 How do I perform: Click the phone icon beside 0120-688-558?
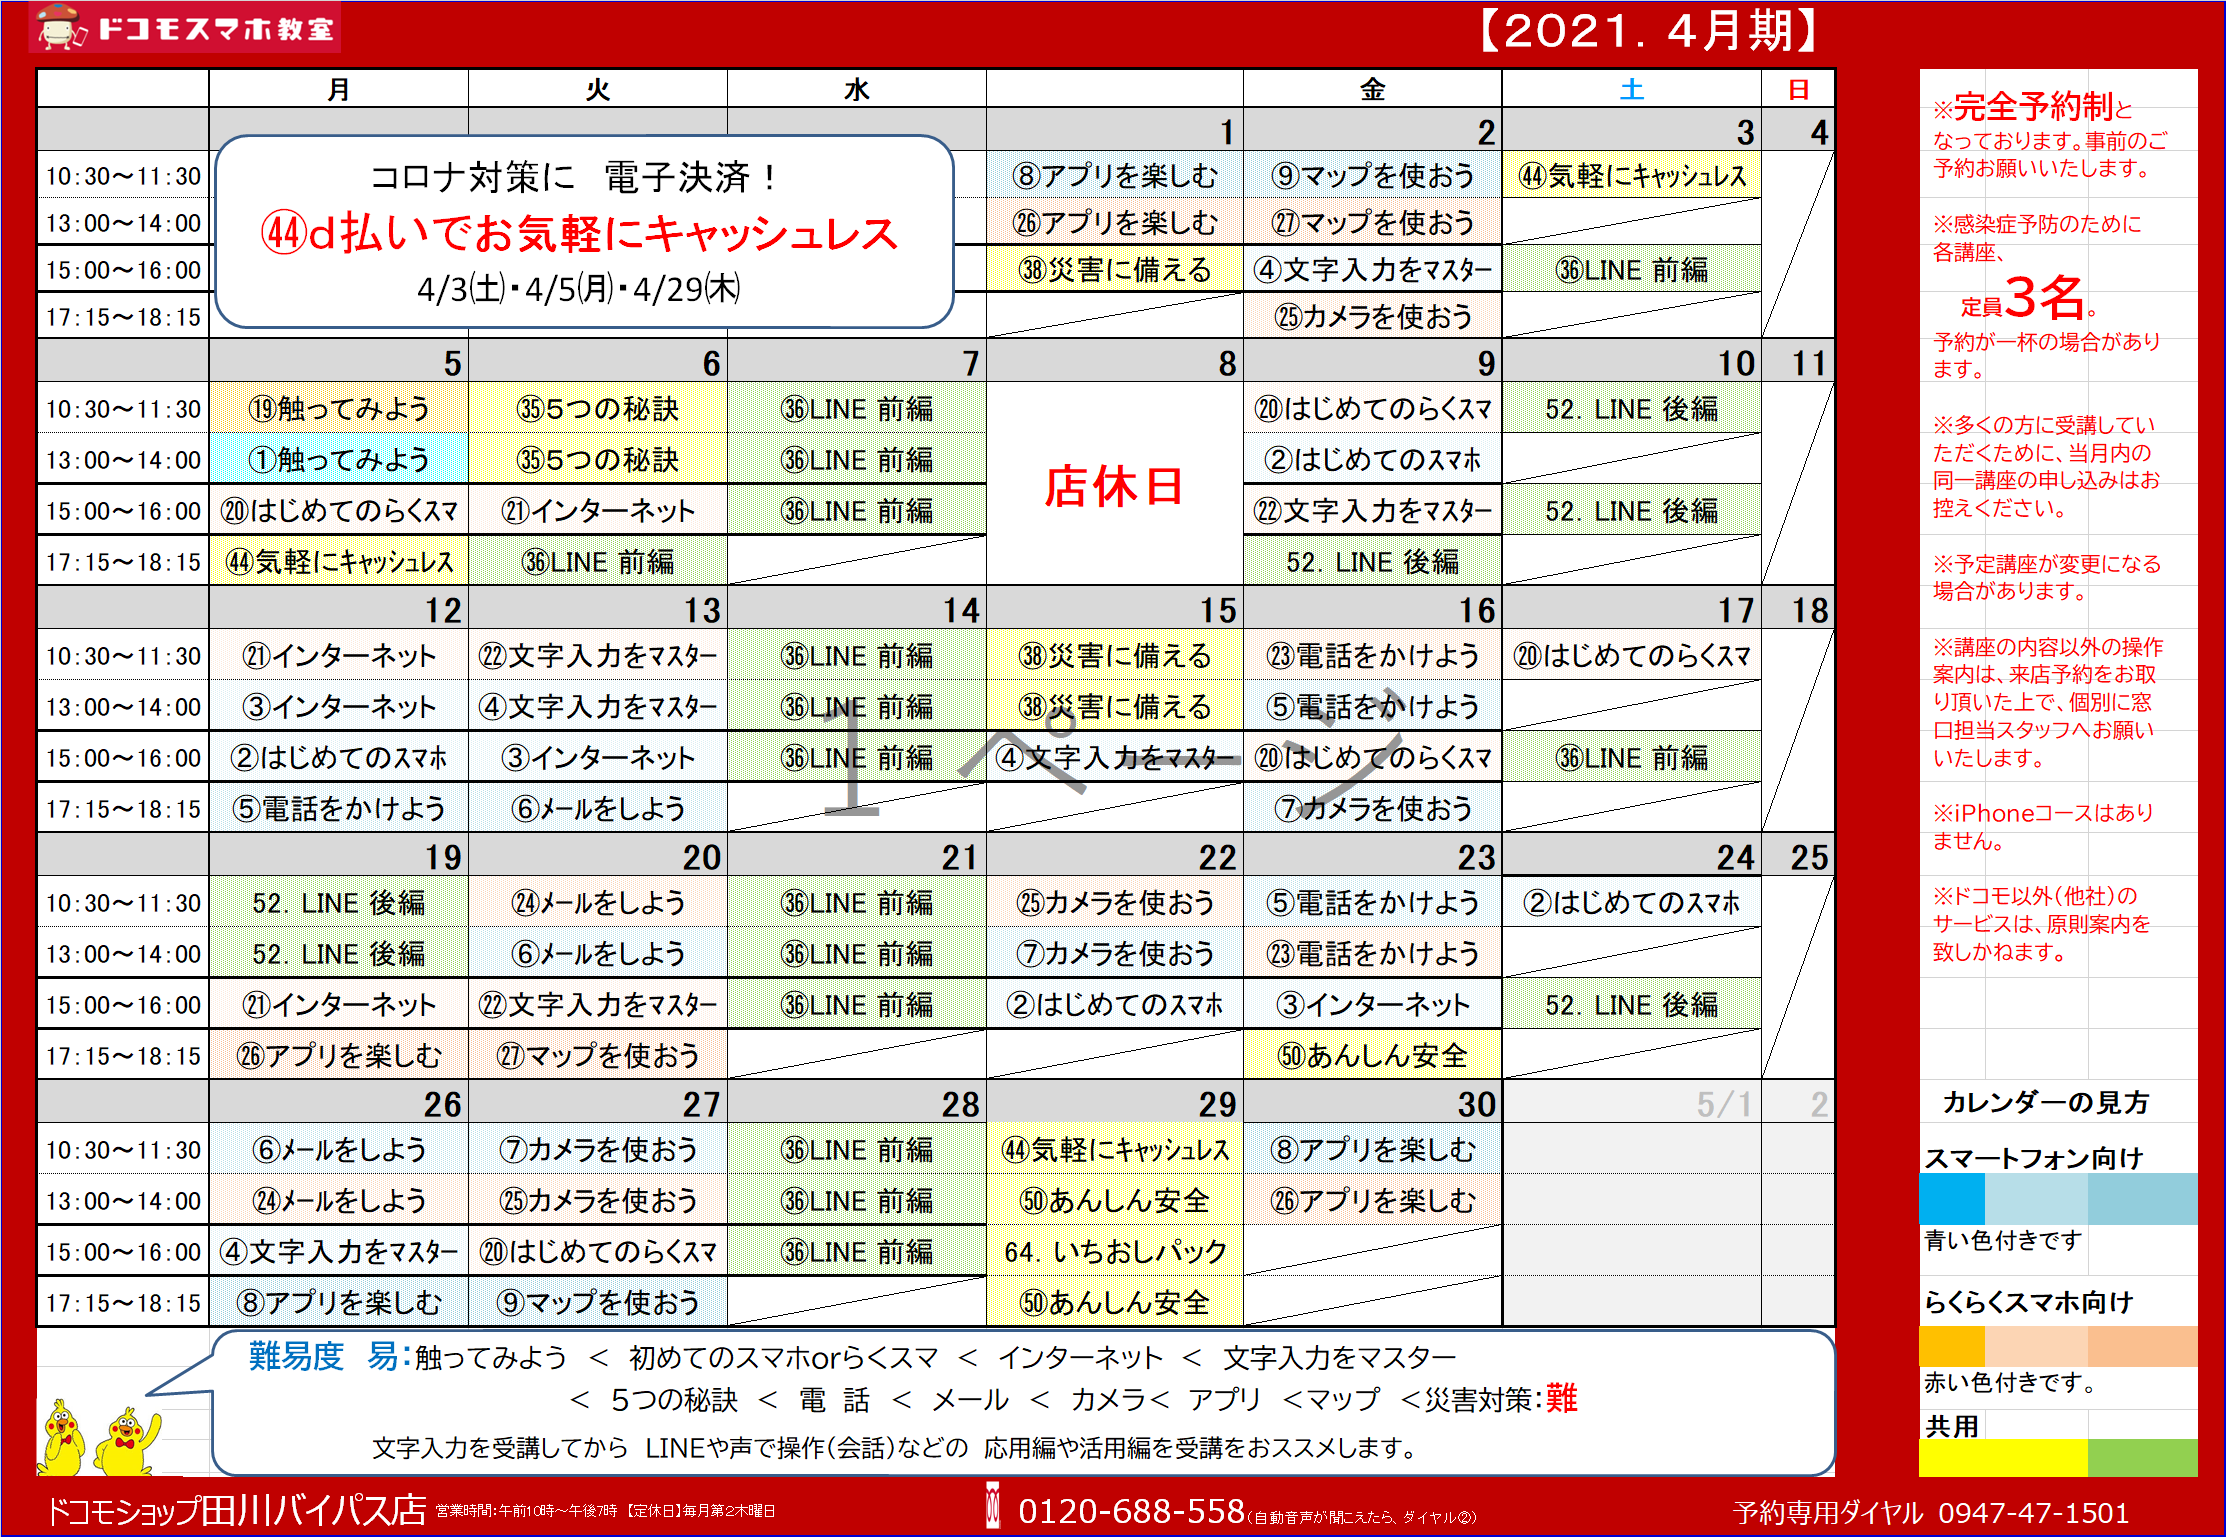(993, 1506)
